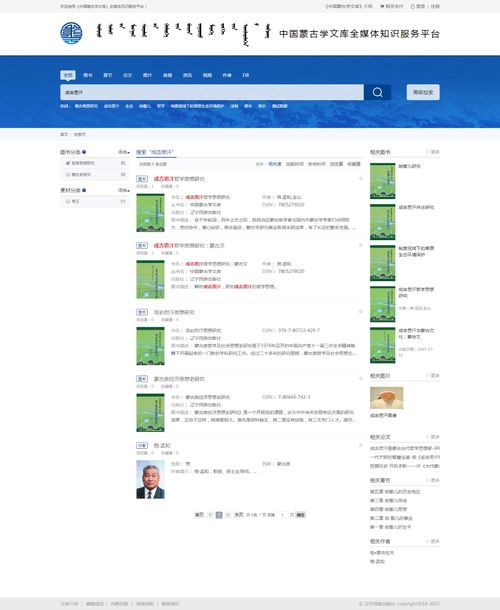Image resolution: width=500 pixels, height=610 pixels.
Task: Click the info icon beside 素材分类
Action: [x=84, y=190]
